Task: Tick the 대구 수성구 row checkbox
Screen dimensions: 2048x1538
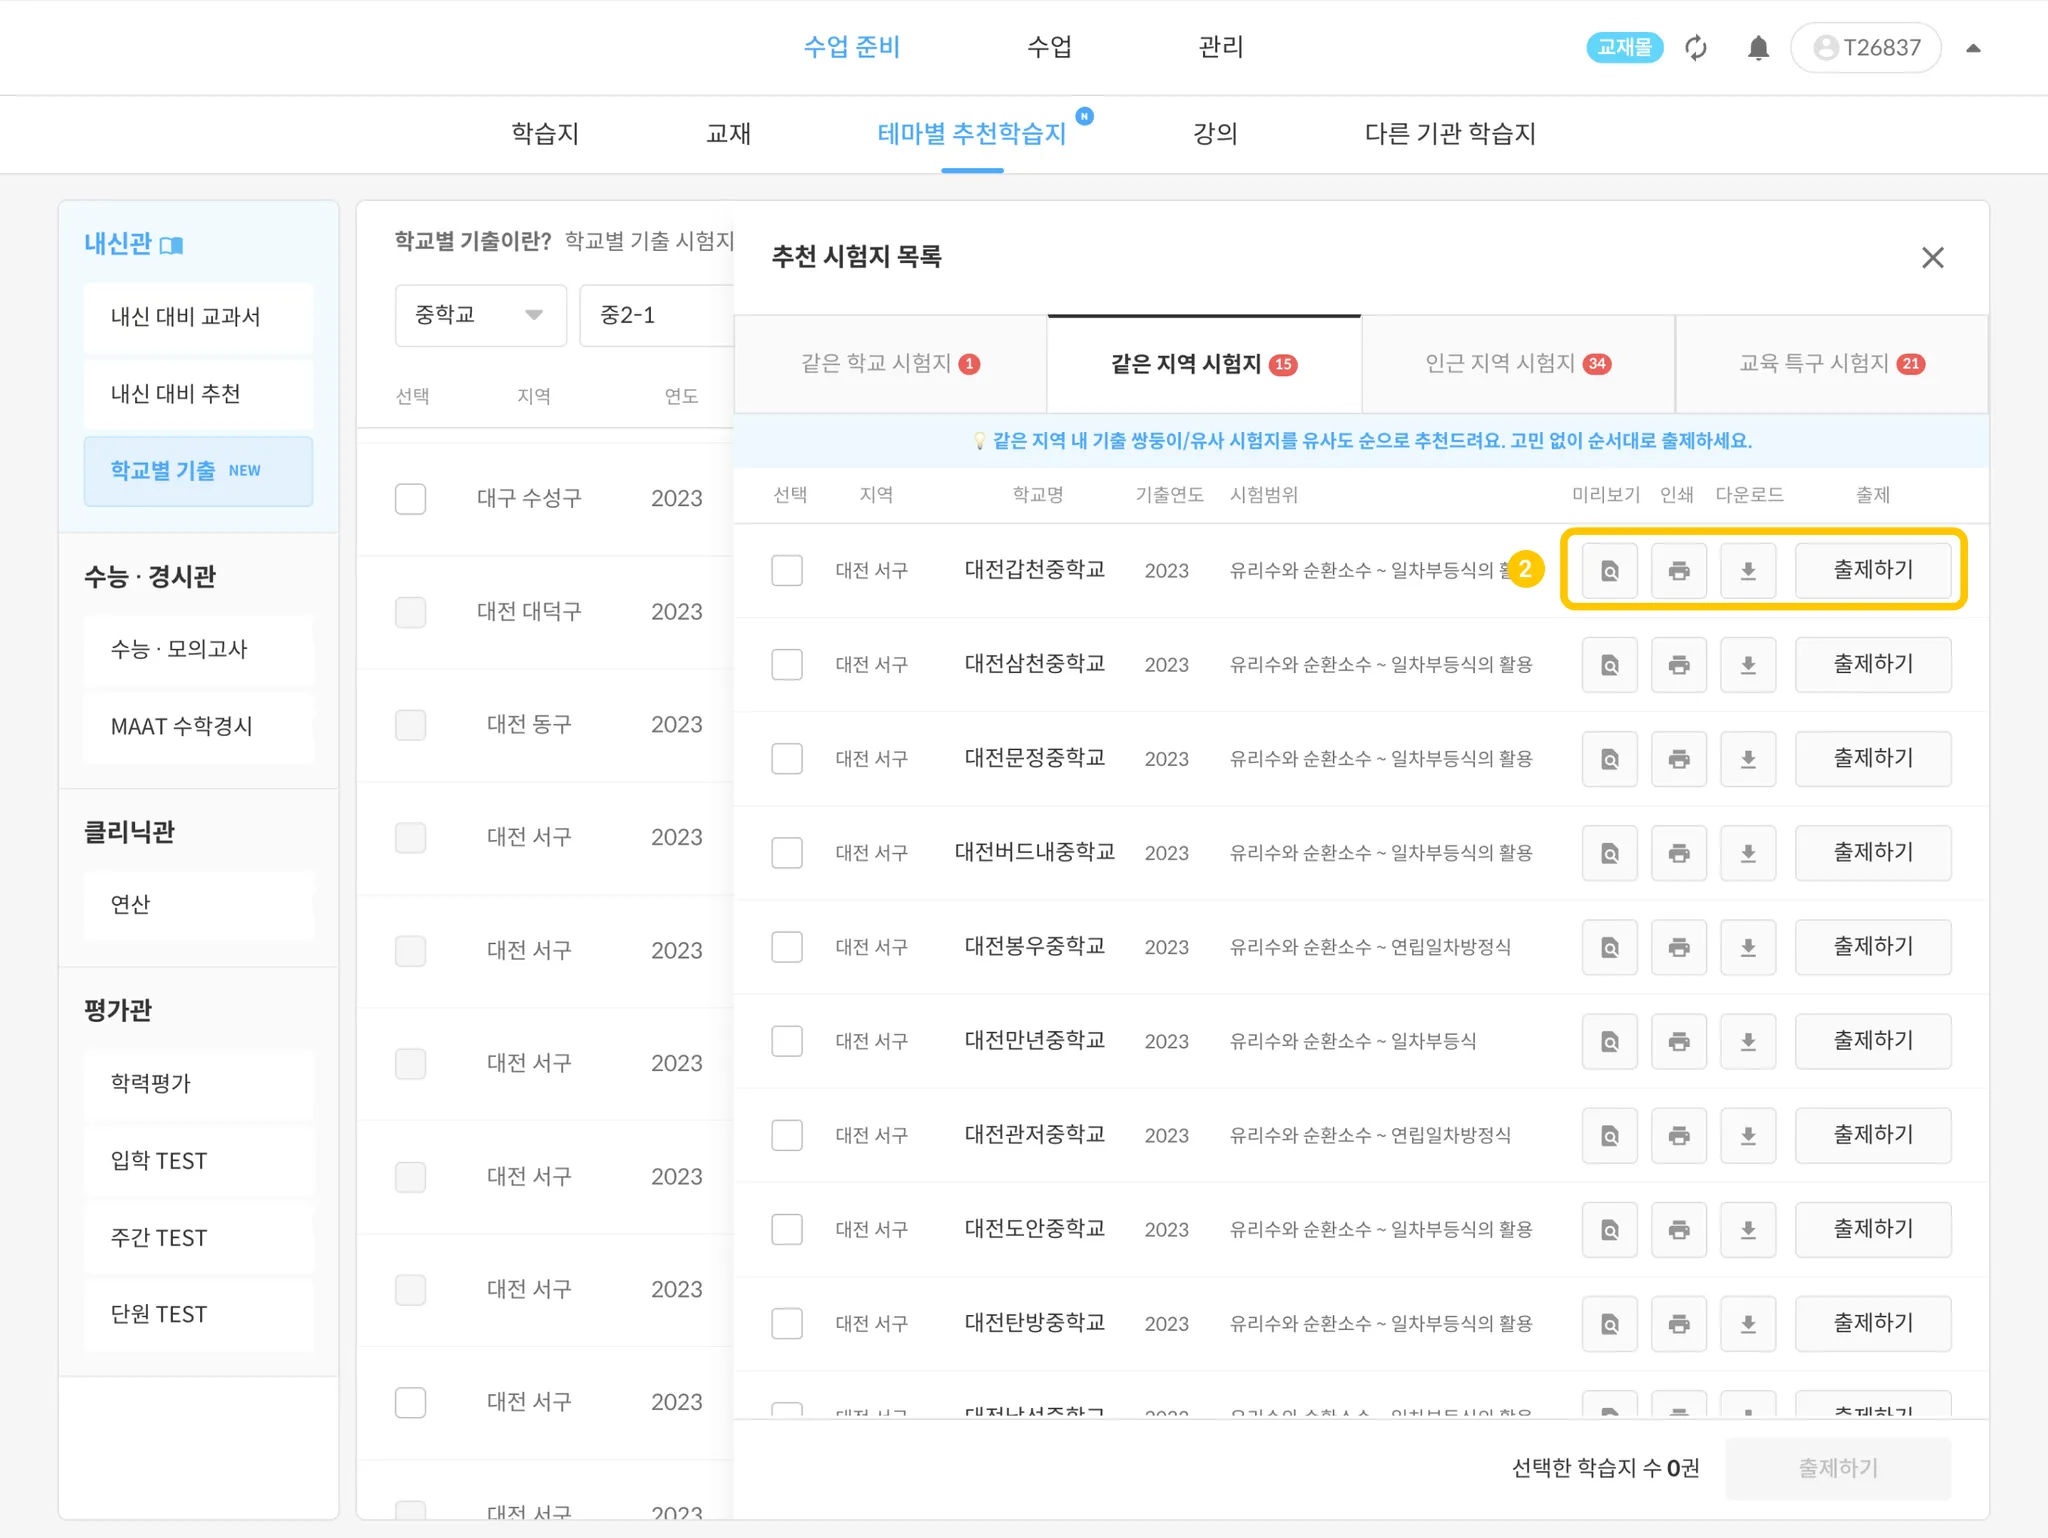Action: (x=410, y=498)
